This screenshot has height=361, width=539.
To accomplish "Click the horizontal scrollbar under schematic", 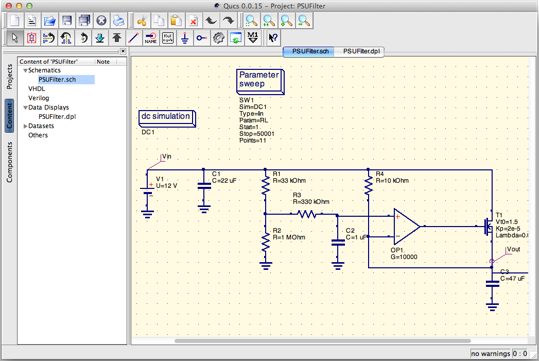I will 322,341.
